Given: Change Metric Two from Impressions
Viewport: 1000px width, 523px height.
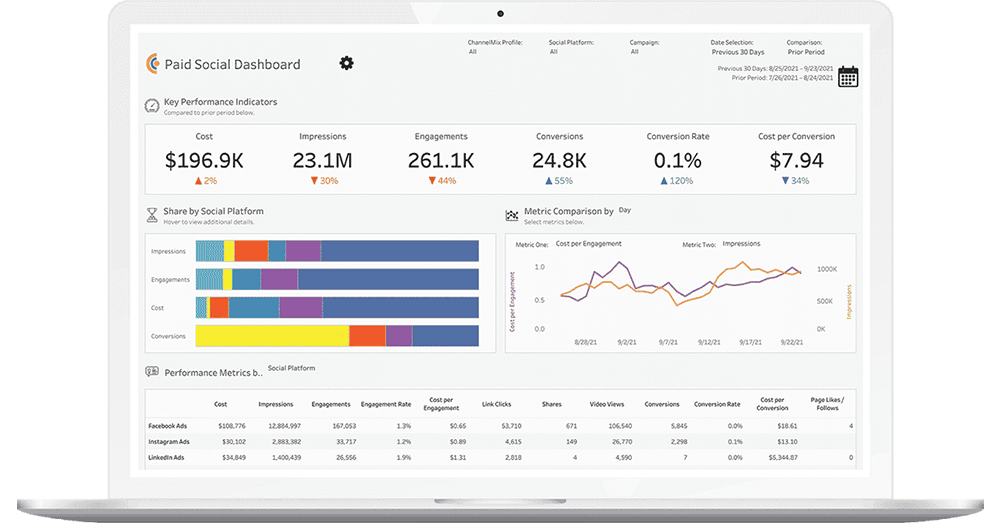Looking at the screenshot, I should [741, 244].
